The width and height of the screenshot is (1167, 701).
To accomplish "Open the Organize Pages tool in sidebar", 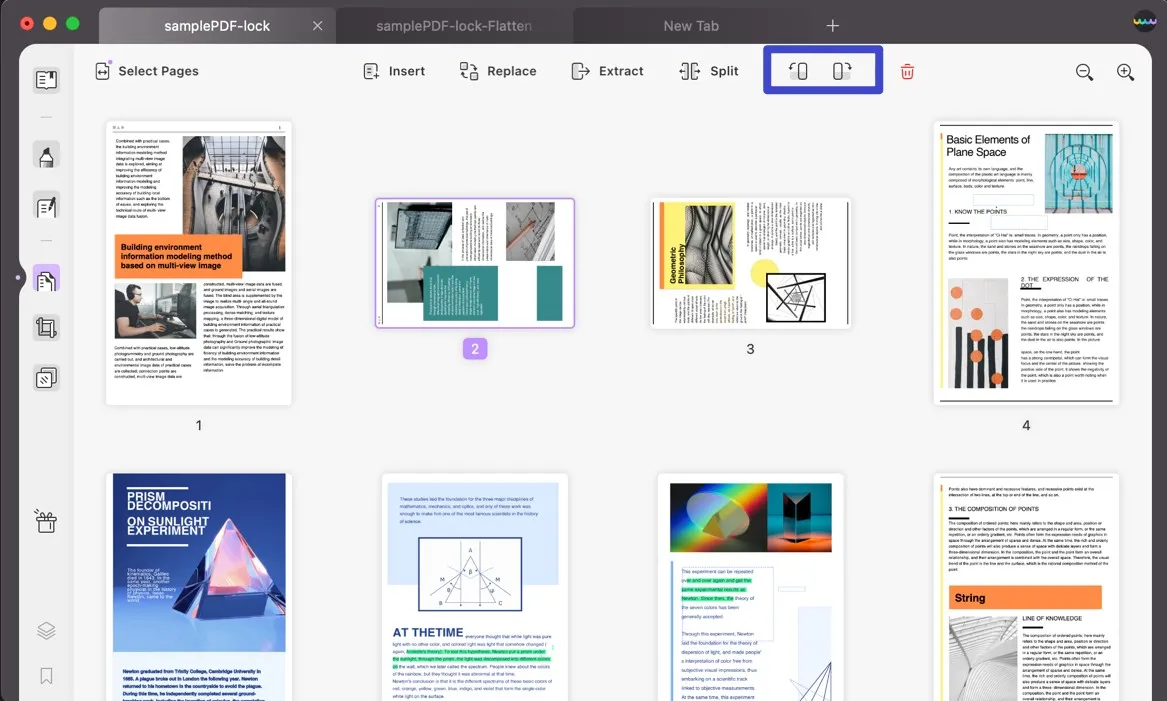I will point(46,280).
